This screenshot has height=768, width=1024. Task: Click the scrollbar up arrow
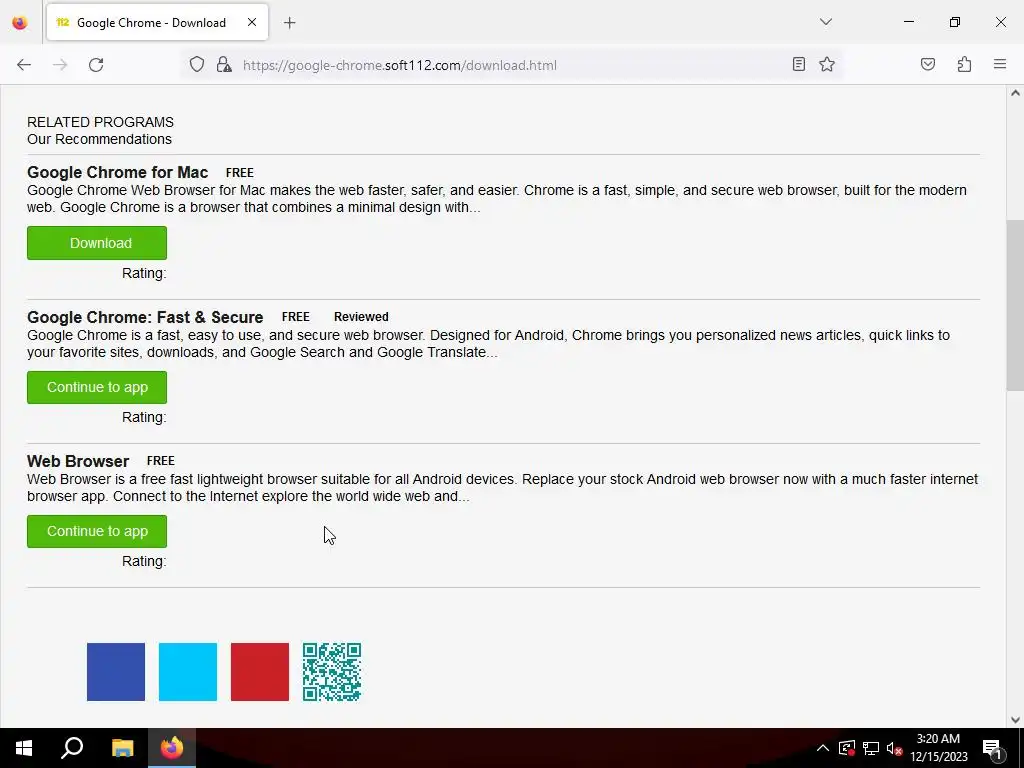coord(1015,93)
